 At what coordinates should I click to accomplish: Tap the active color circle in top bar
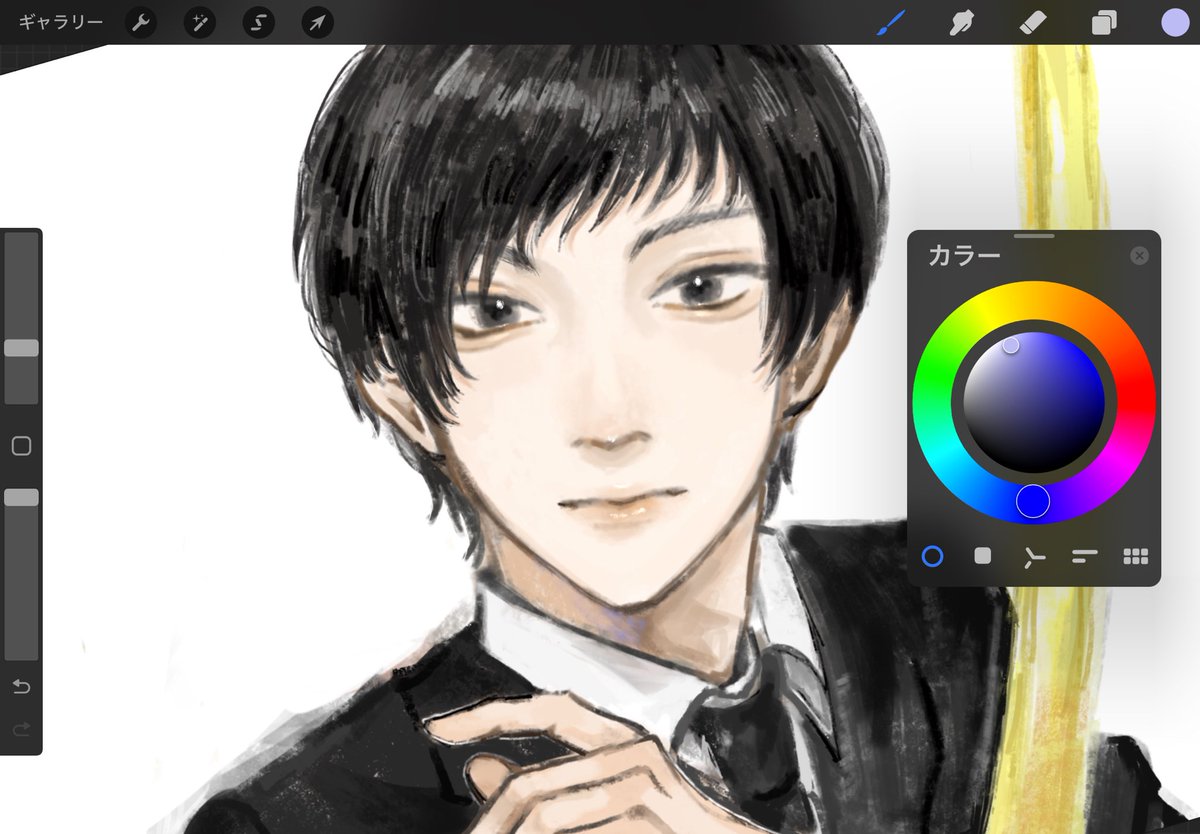(1176, 22)
